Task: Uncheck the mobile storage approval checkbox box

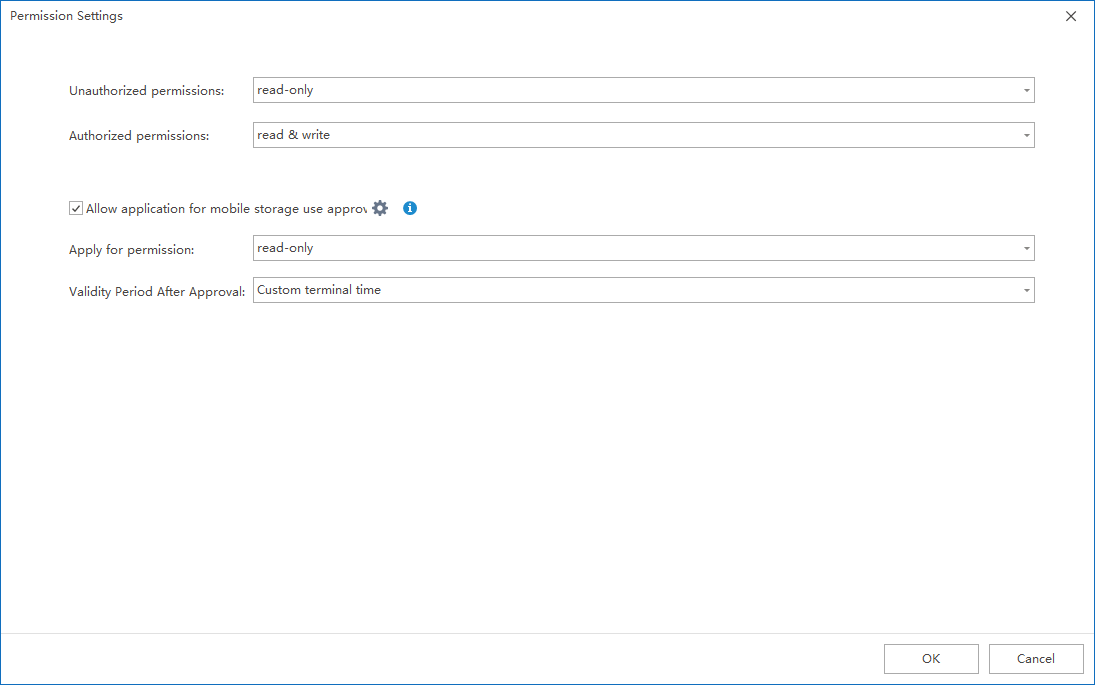Action: 76,209
